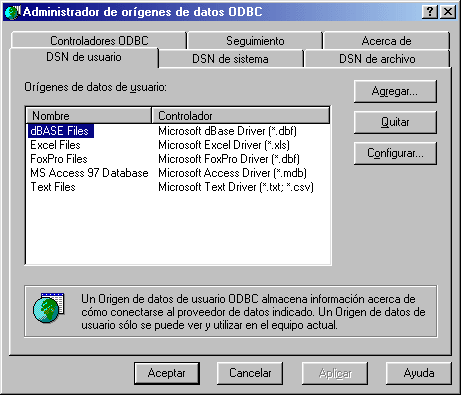461x395 pixels.
Task: Click the globe icon in the info box
Action: [48, 308]
